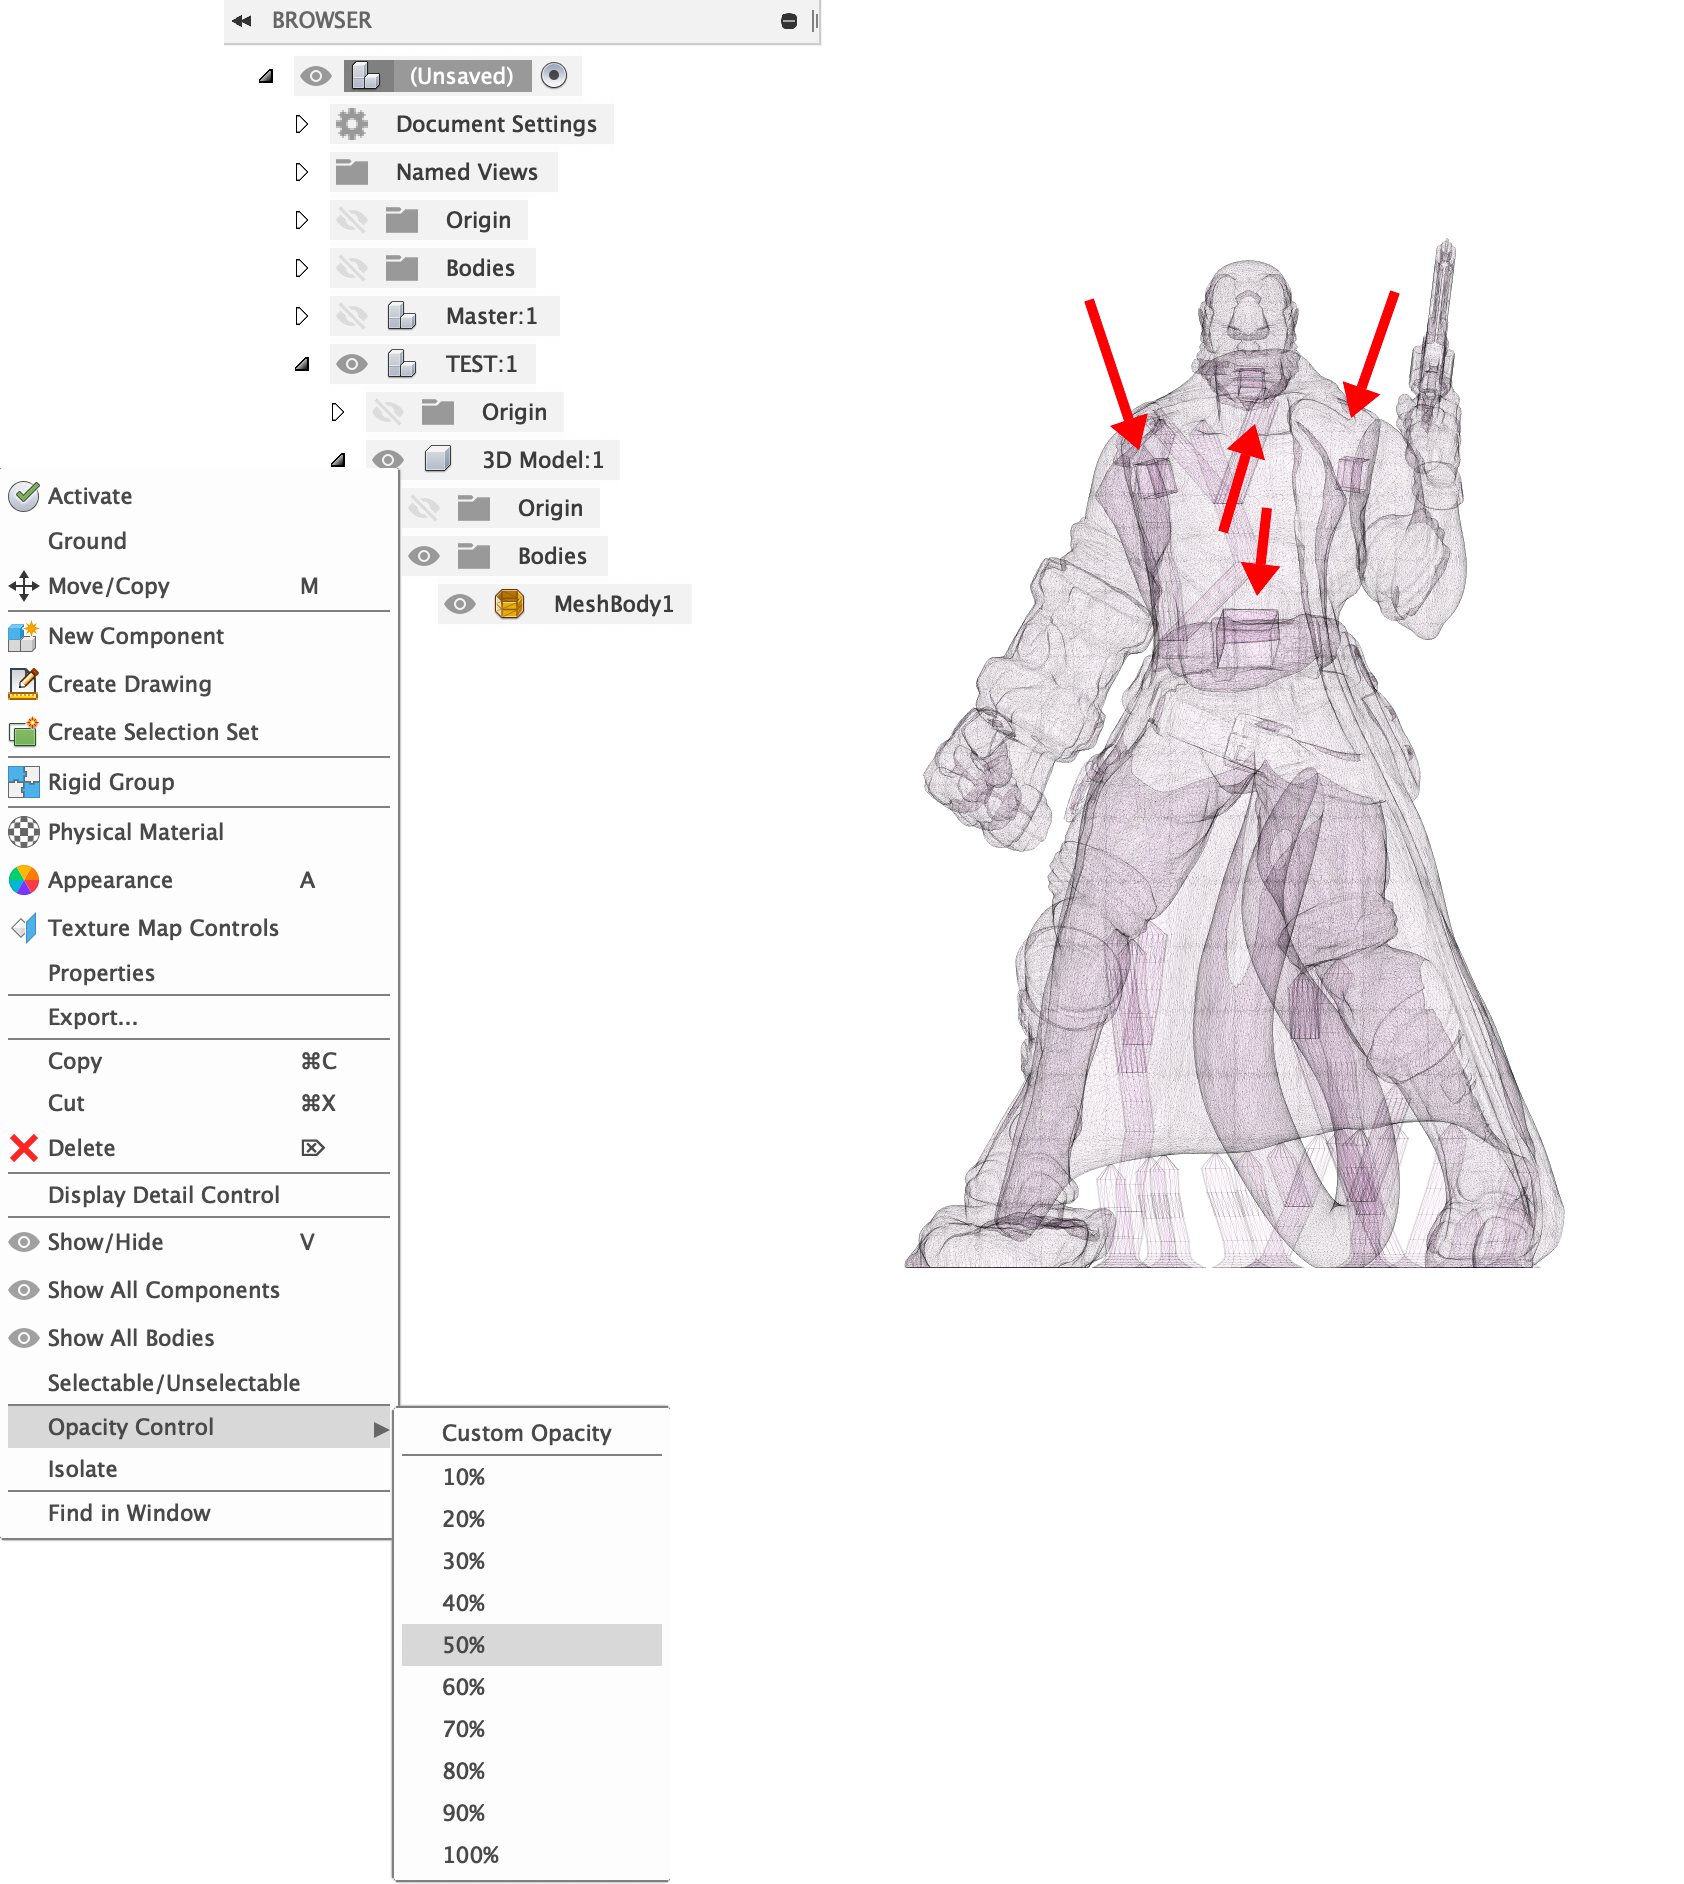Click the Rigid Group icon

(24, 782)
